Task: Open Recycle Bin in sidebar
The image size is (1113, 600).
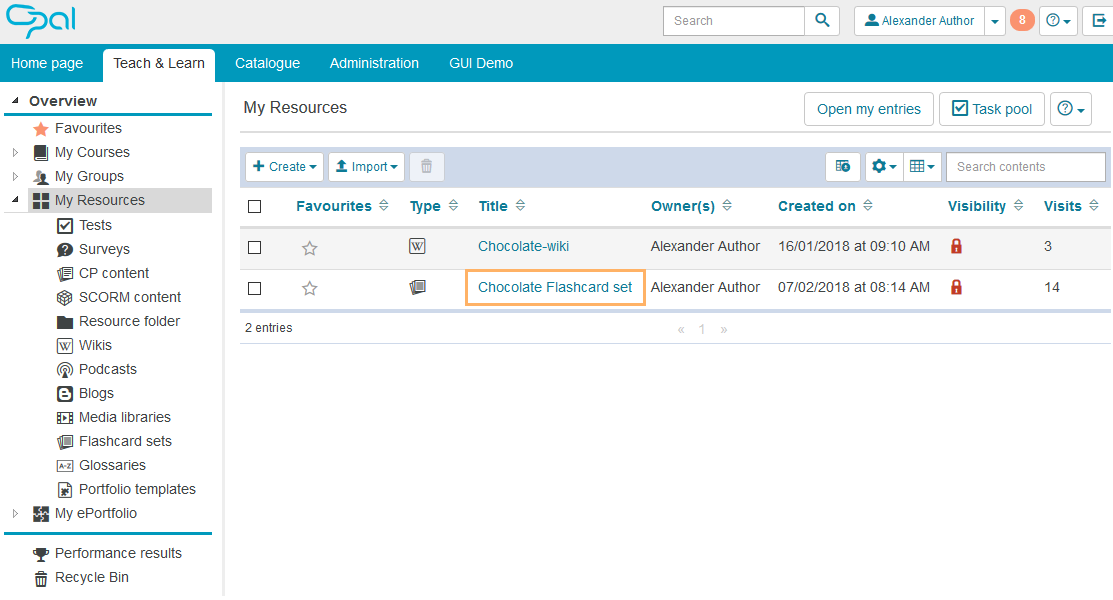Action: [x=91, y=577]
